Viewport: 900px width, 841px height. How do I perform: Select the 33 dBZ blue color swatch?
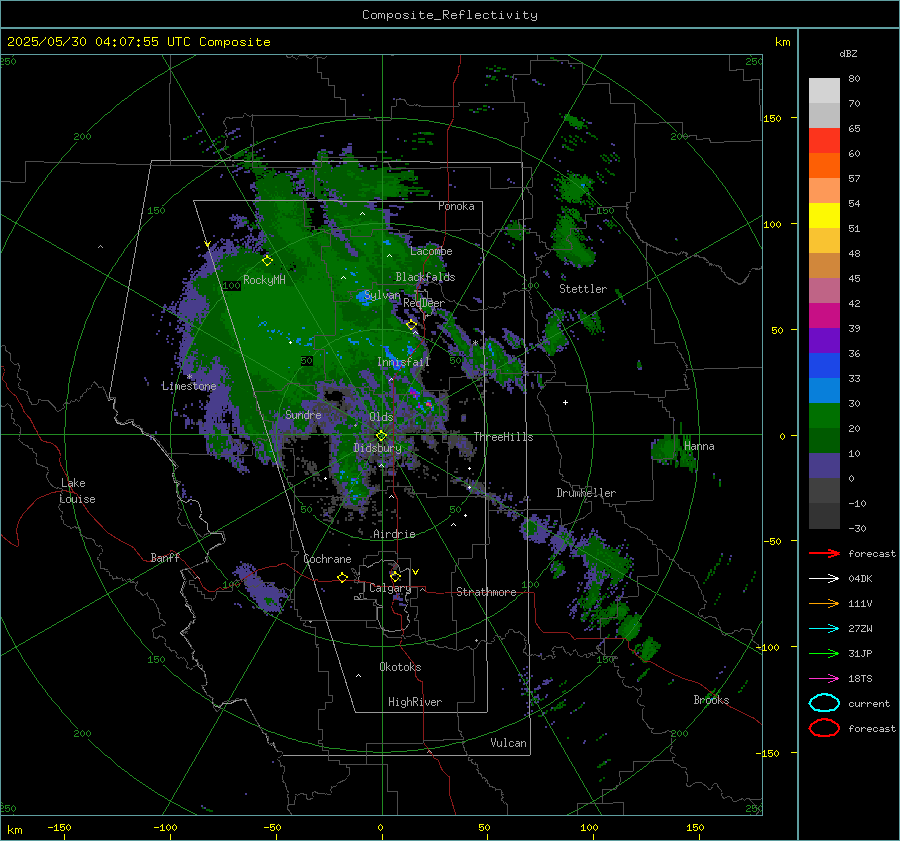(x=824, y=366)
